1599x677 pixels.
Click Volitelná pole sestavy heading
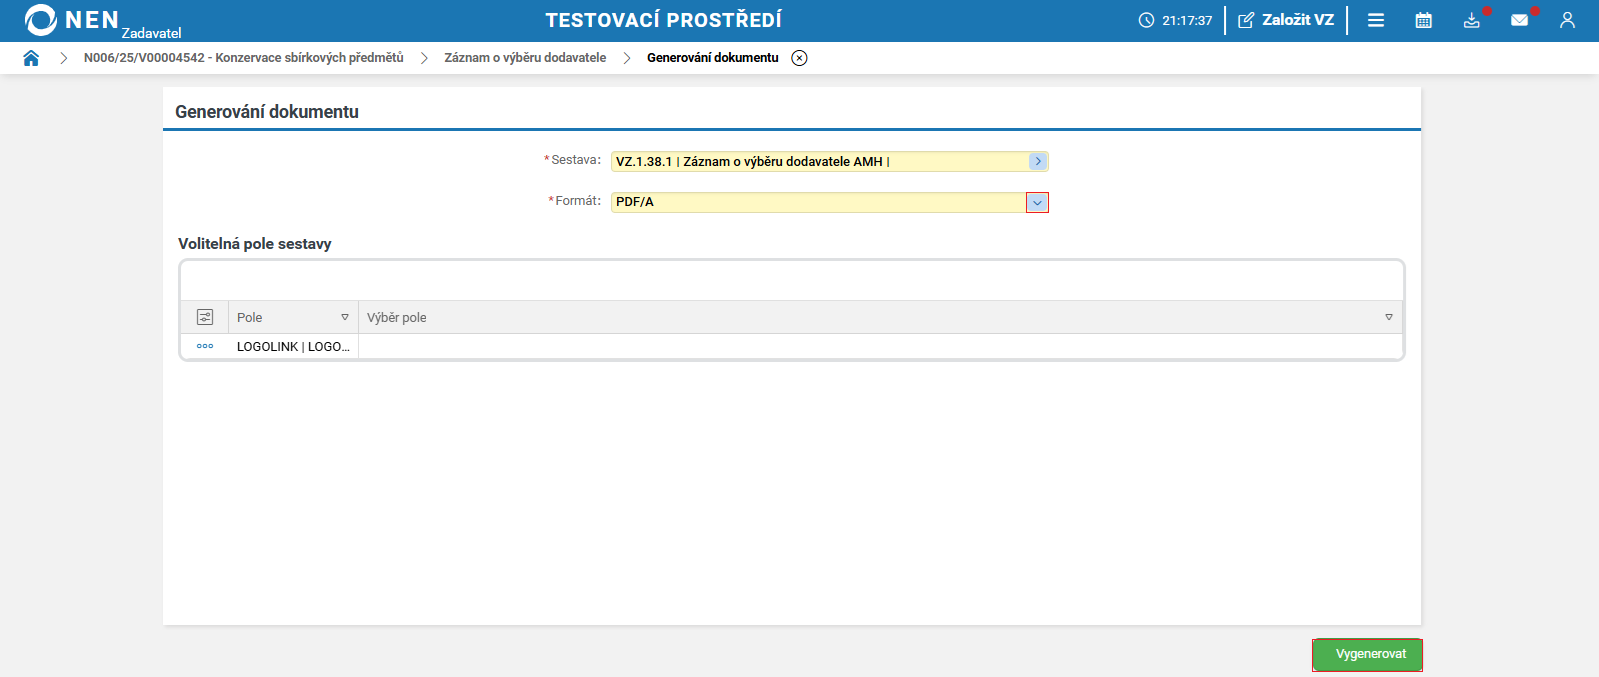tap(255, 244)
